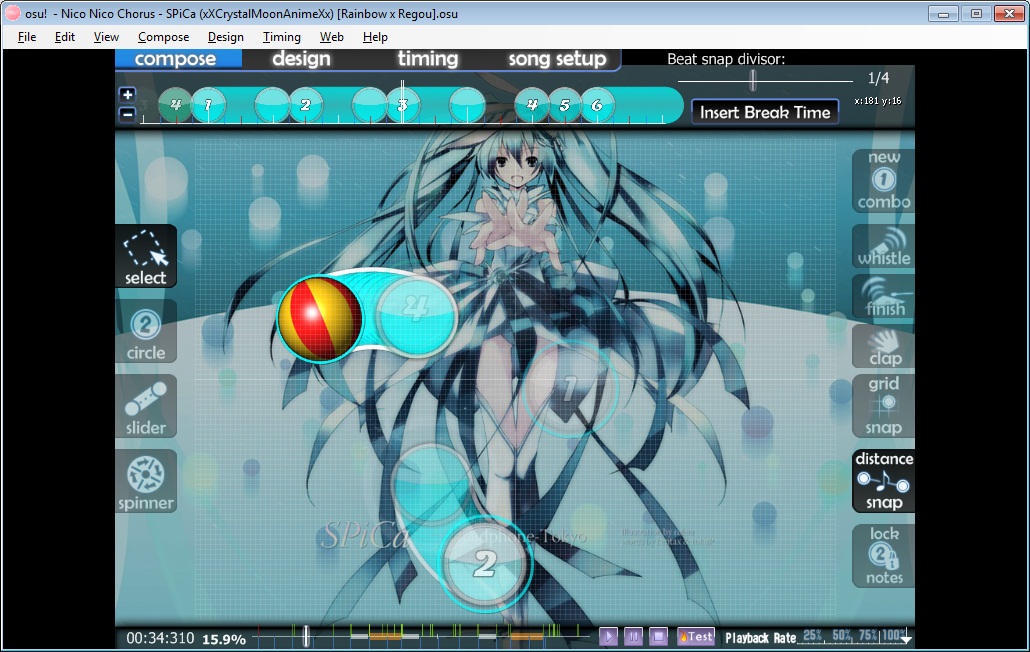Stop the song playback
Viewport: 1030px width, 652px height.
658,636
